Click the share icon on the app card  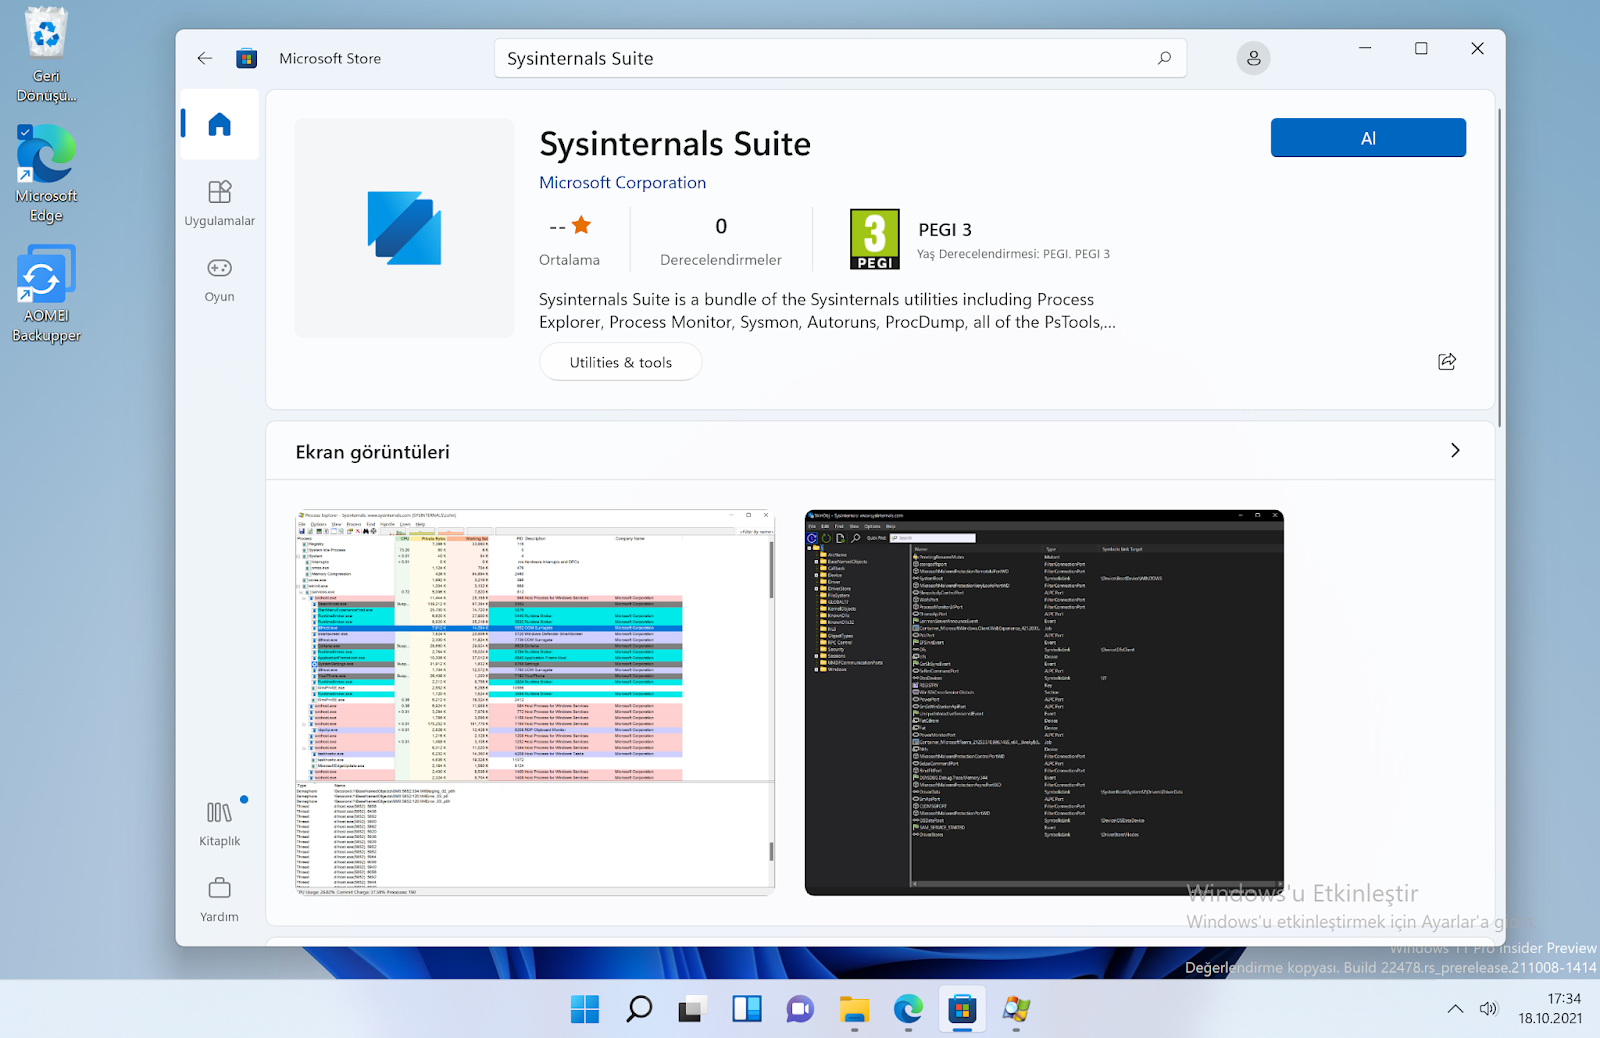tap(1446, 361)
